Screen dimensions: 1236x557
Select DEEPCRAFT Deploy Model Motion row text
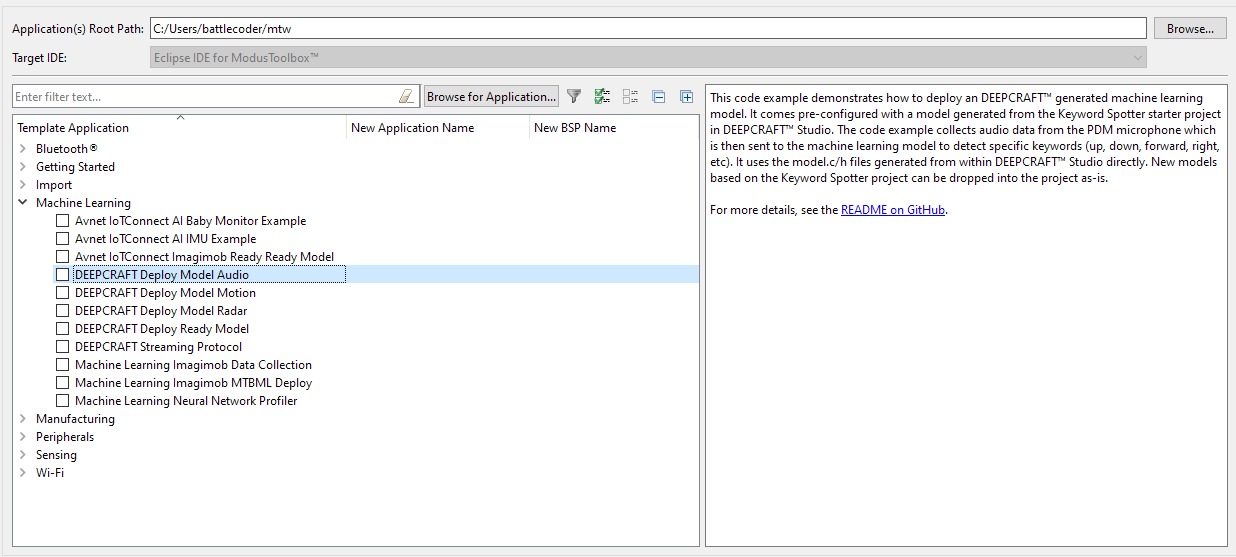tap(165, 293)
